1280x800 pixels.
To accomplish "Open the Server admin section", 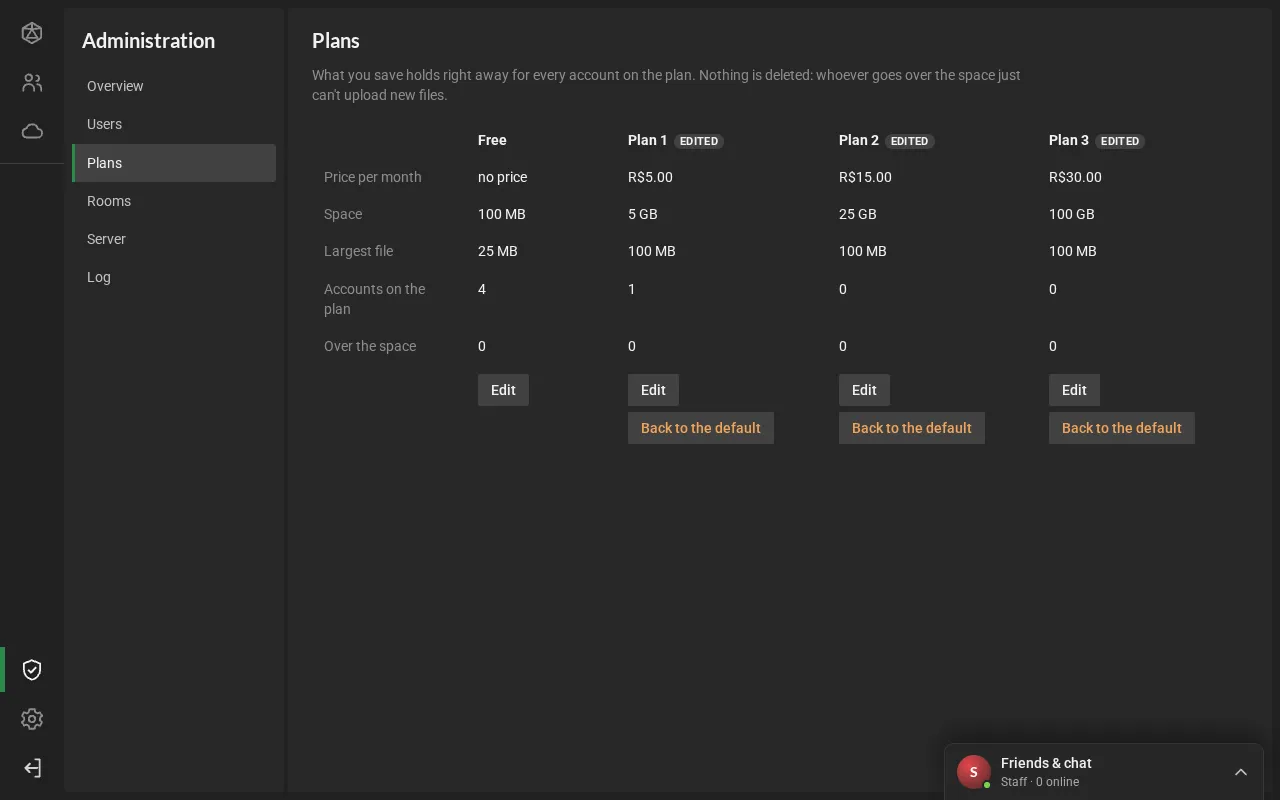I will 174,239.
